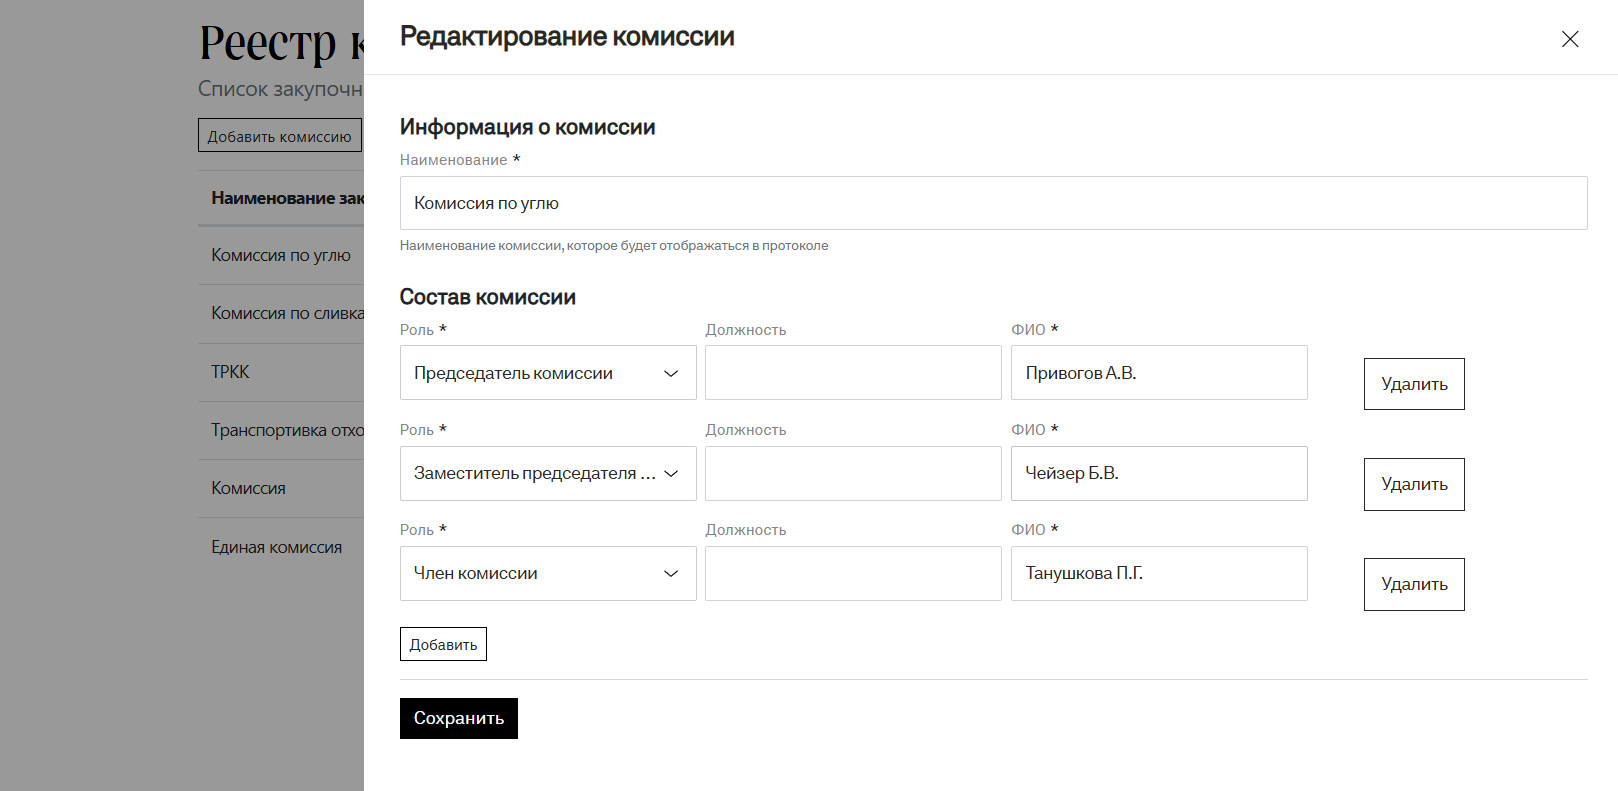This screenshot has height=791, width=1618.
Task: Open the Председатель комиссии role dropdown
Action: point(547,373)
